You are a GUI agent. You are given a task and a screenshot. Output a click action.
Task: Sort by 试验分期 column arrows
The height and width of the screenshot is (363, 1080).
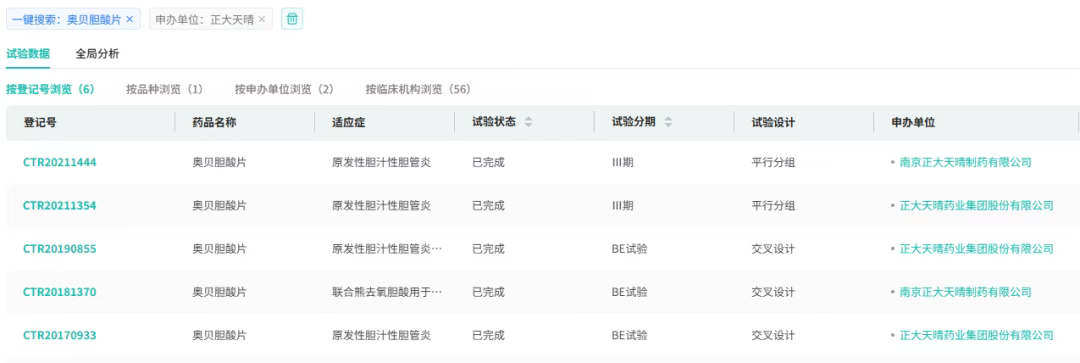pos(668,122)
